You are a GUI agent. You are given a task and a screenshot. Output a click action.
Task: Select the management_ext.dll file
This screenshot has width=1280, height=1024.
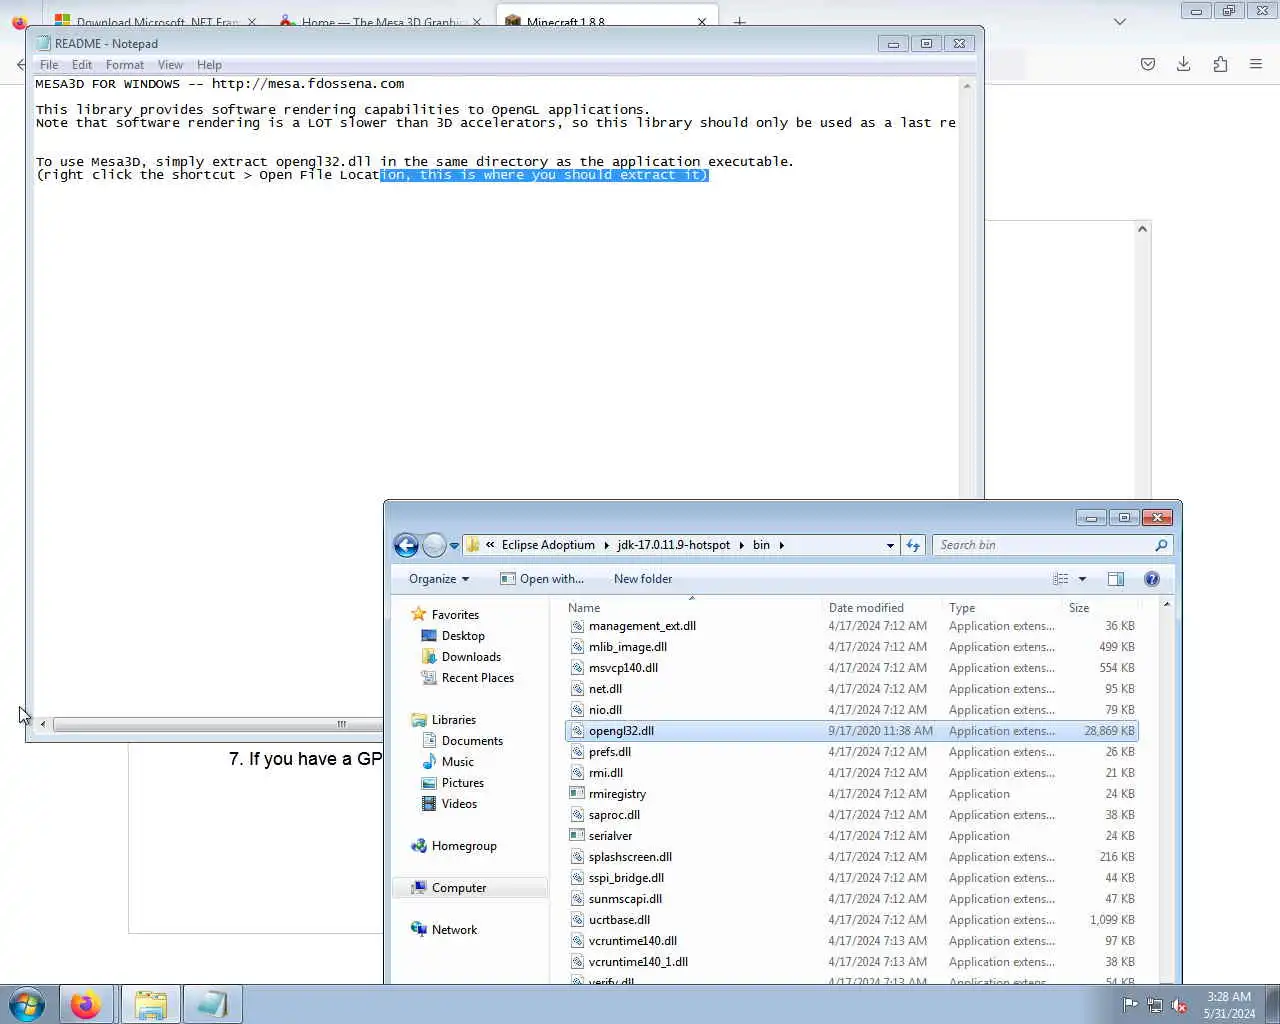pyautogui.click(x=852, y=626)
